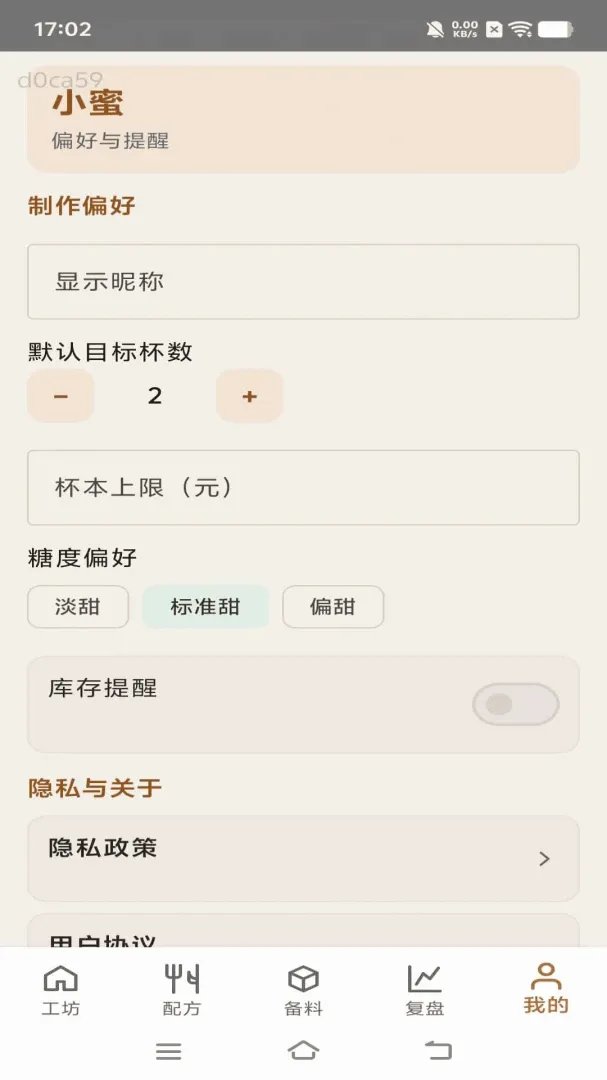Select 淡甜 sweetness option
This screenshot has height=1080, width=607.
[78, 607]
